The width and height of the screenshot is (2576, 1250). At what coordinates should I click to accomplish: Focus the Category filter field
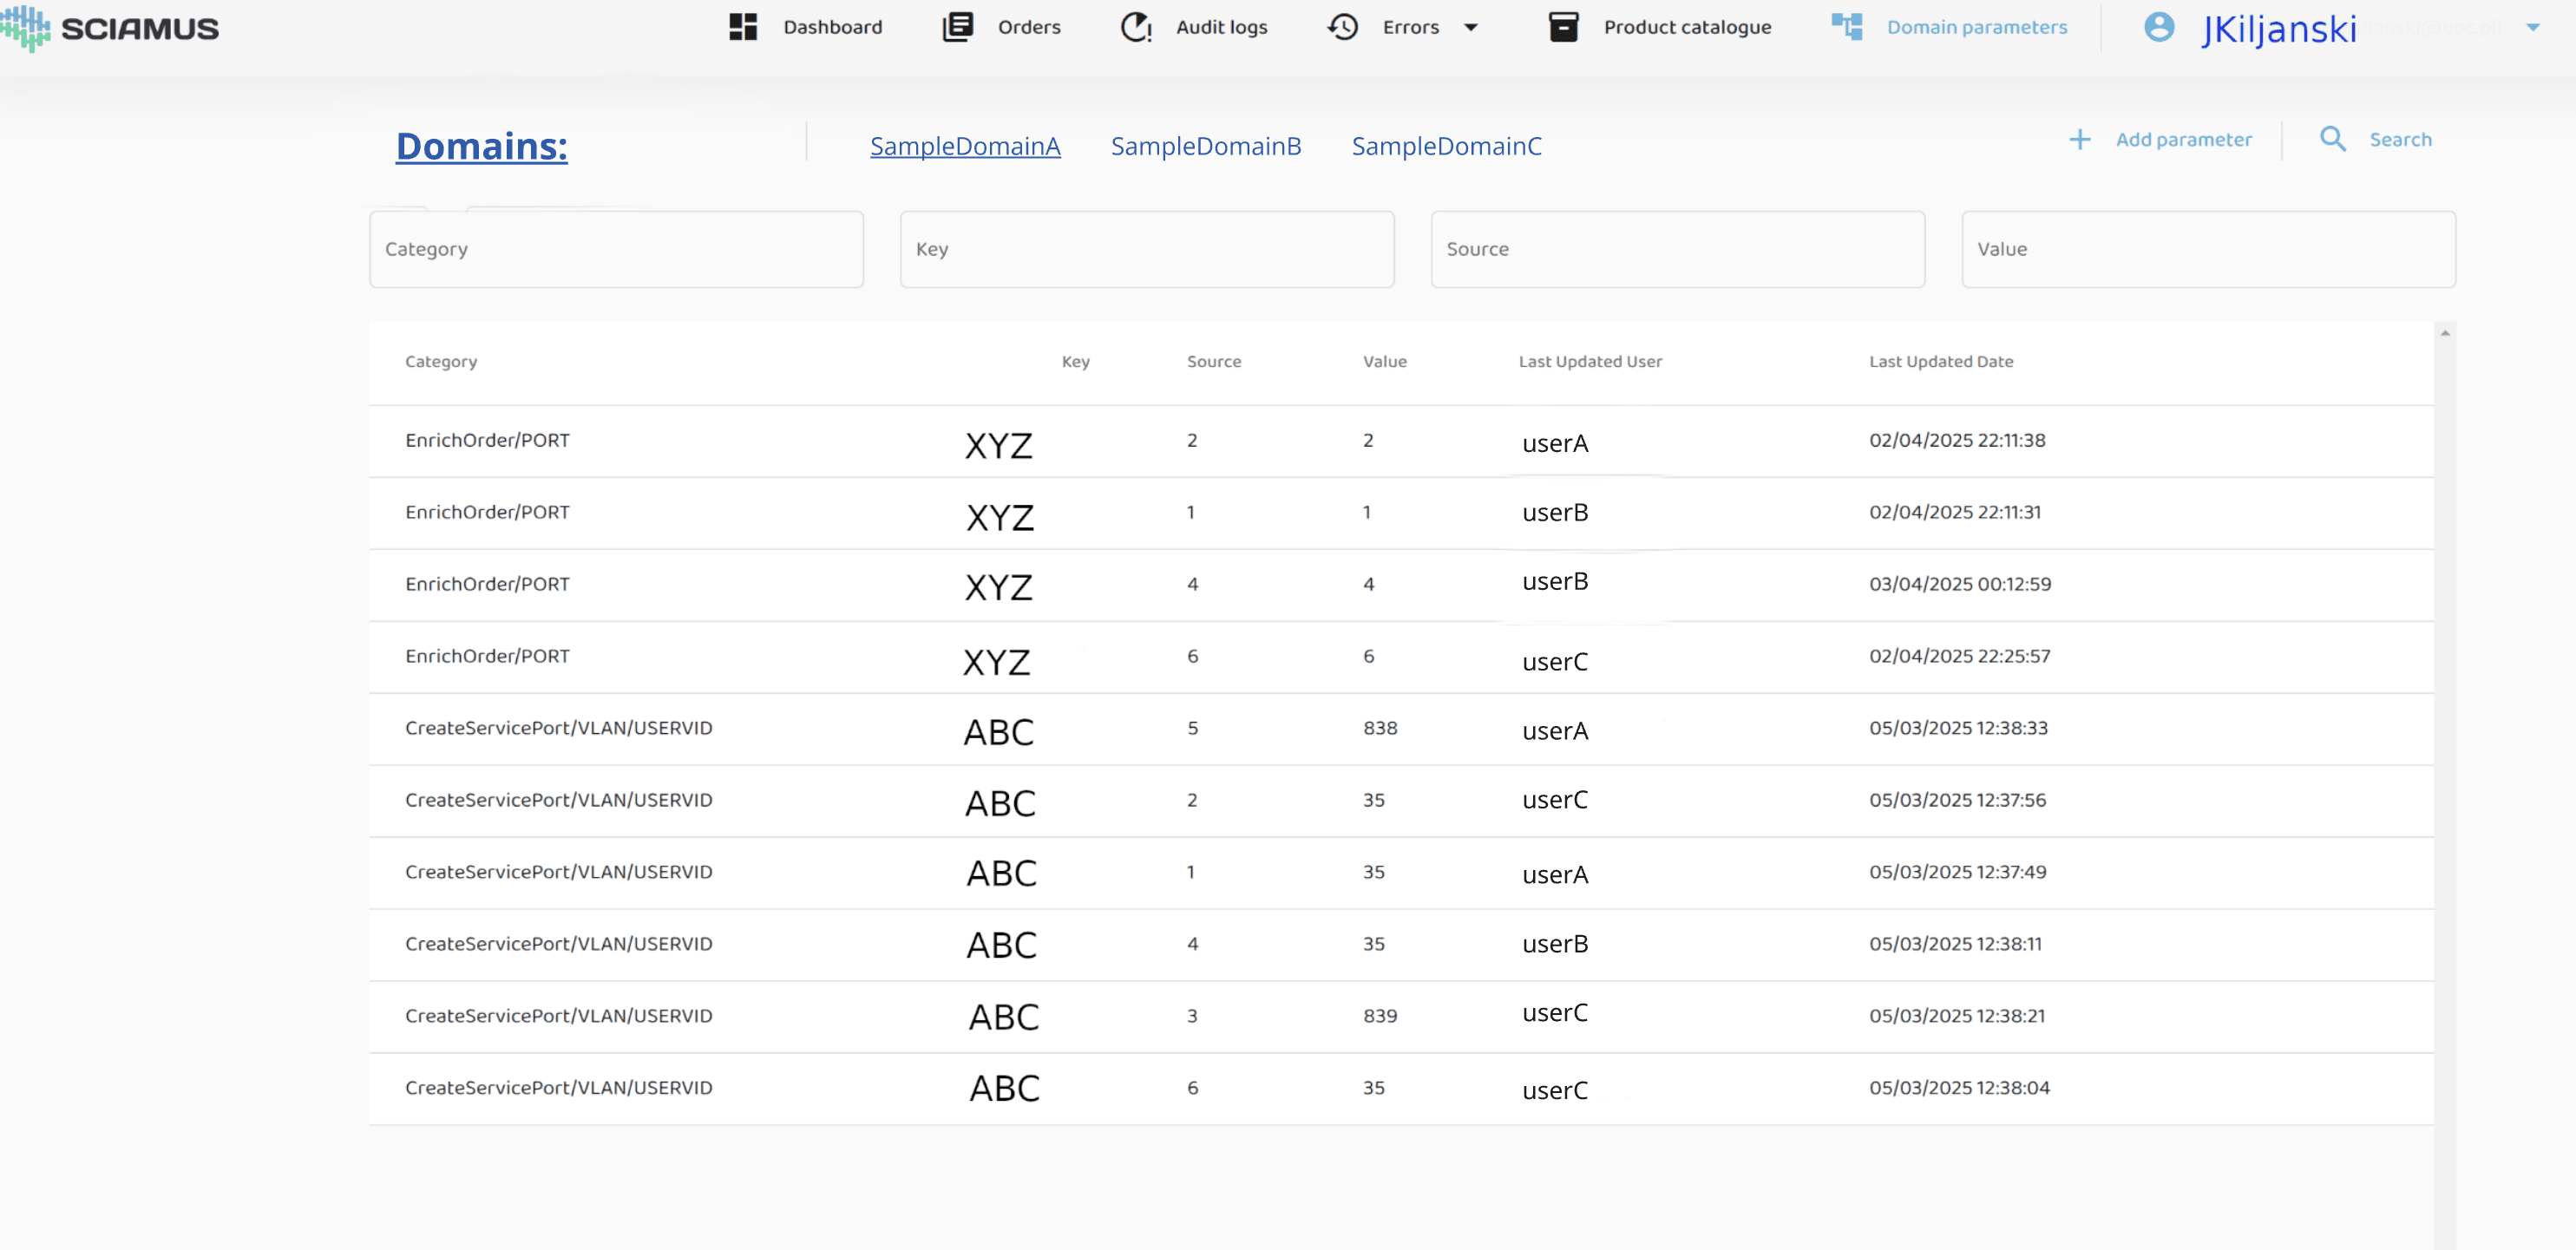coord(616,250)
